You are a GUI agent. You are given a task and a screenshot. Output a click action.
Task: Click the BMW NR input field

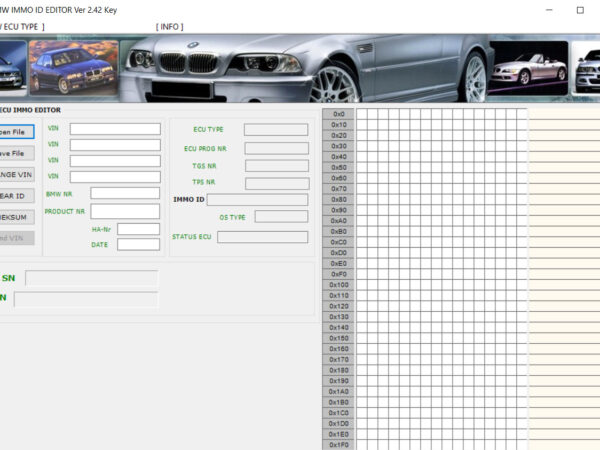click(125, 193)
